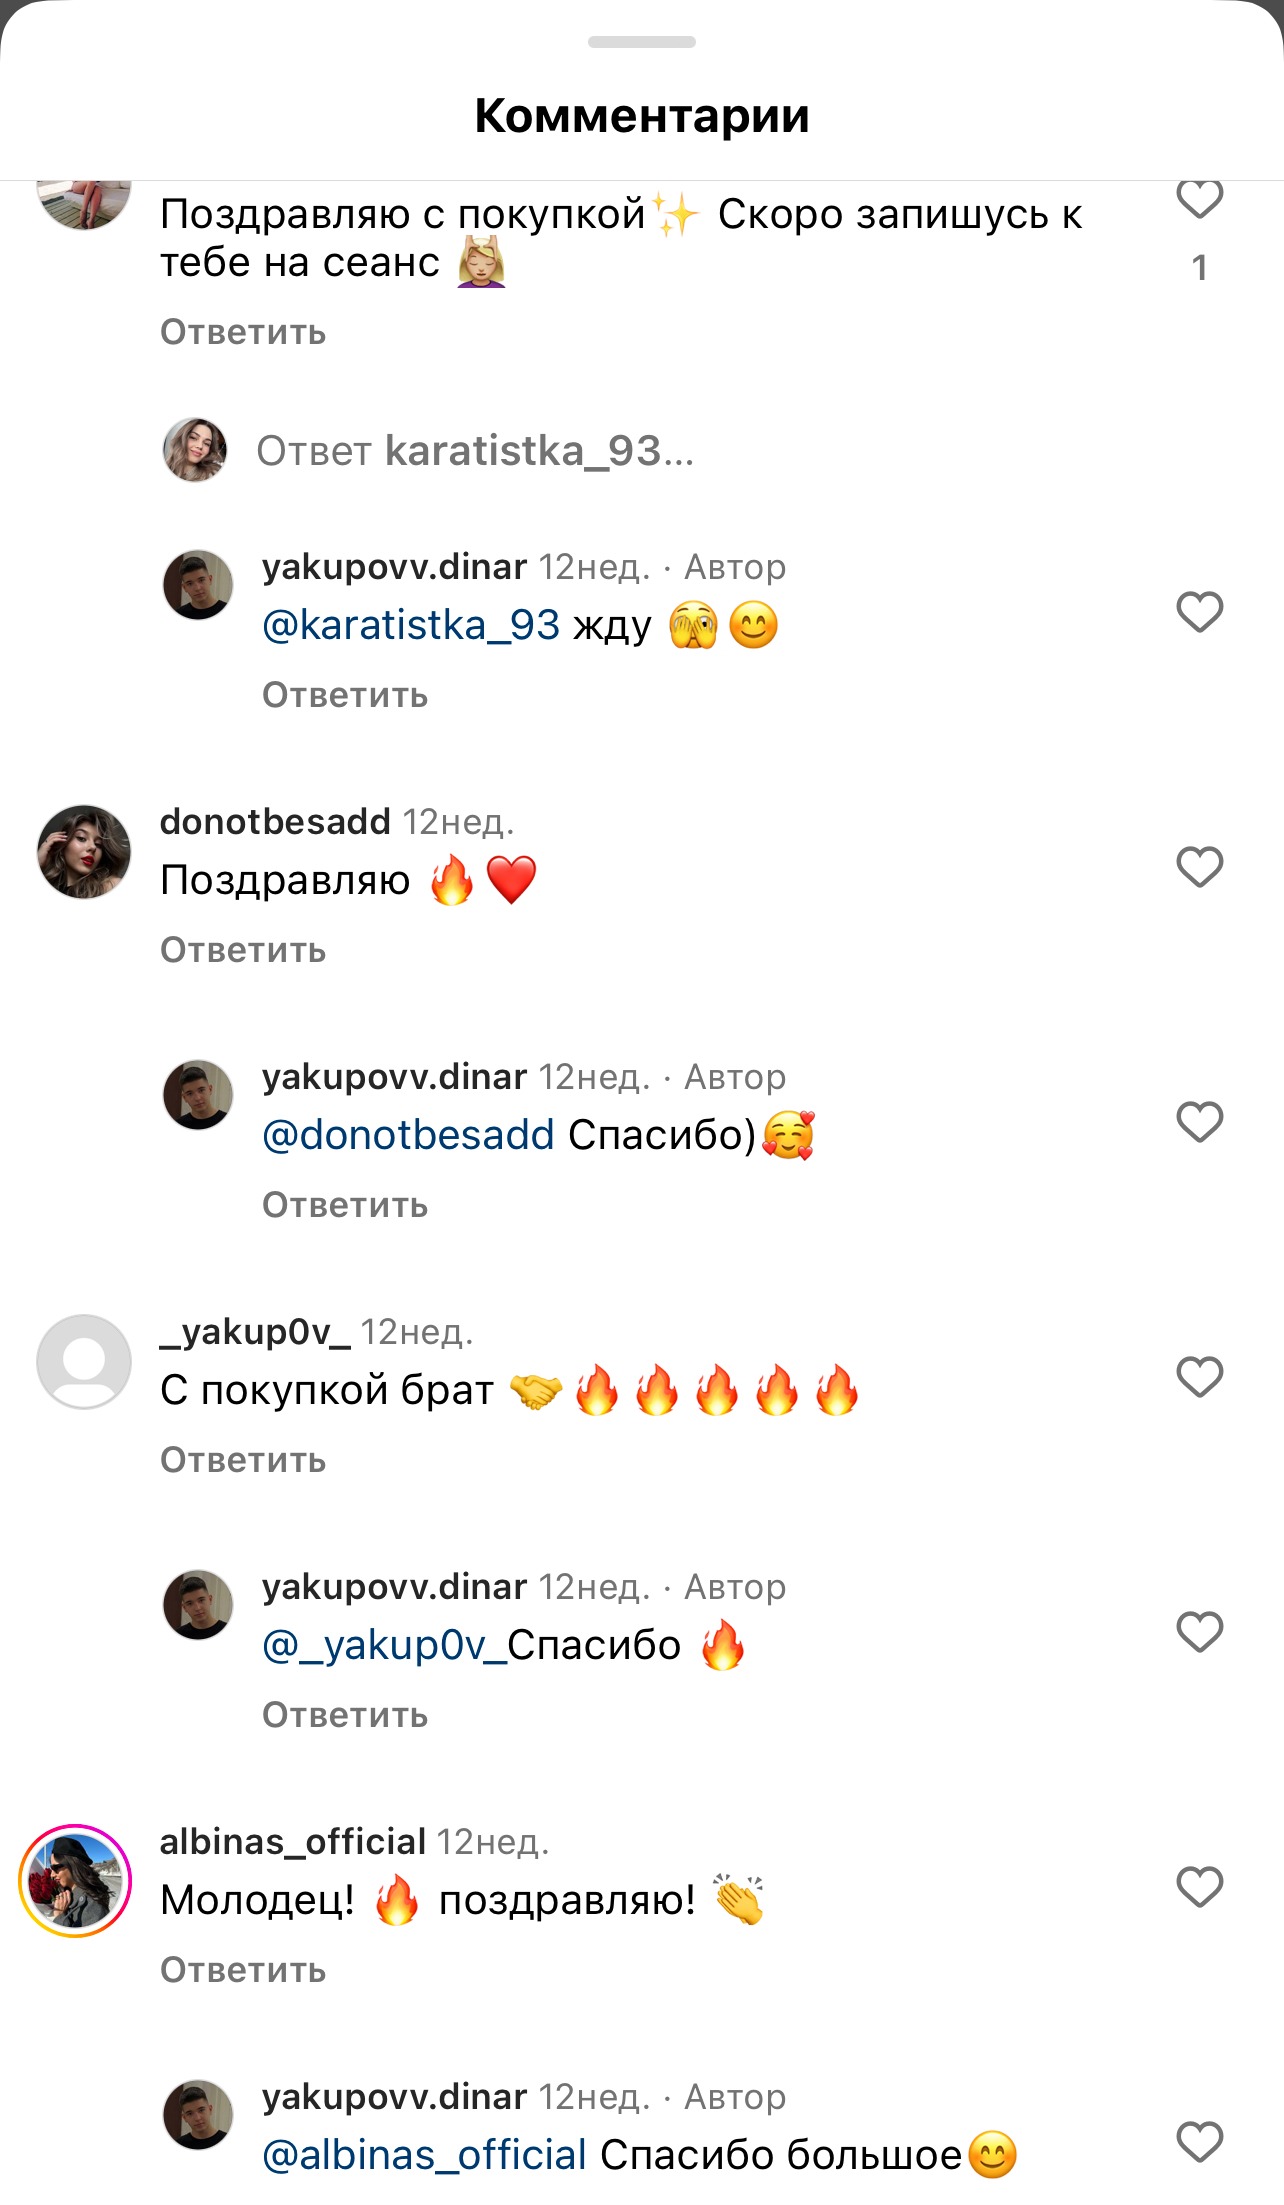Screen dimensions: 1284x2205
Task: Like the top comment about booking a session
Action: 1199,200
